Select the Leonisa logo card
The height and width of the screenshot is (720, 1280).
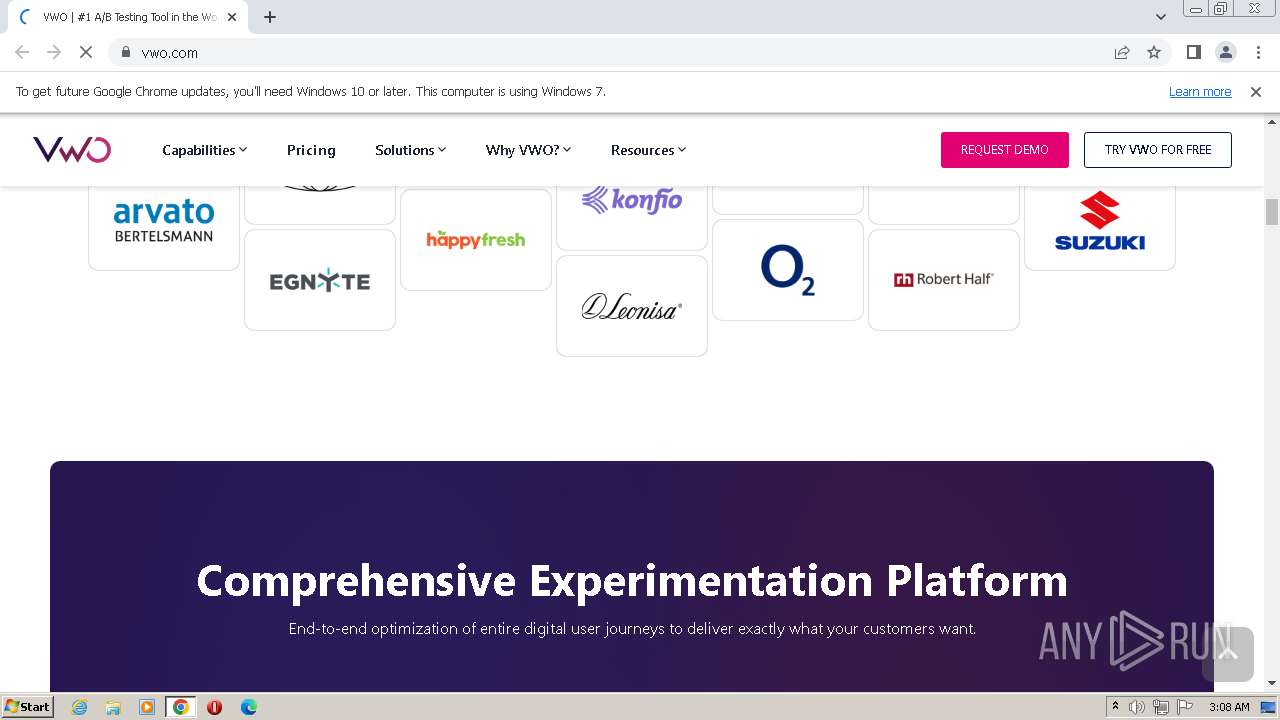pyautogui.click(x=632, y=306)
